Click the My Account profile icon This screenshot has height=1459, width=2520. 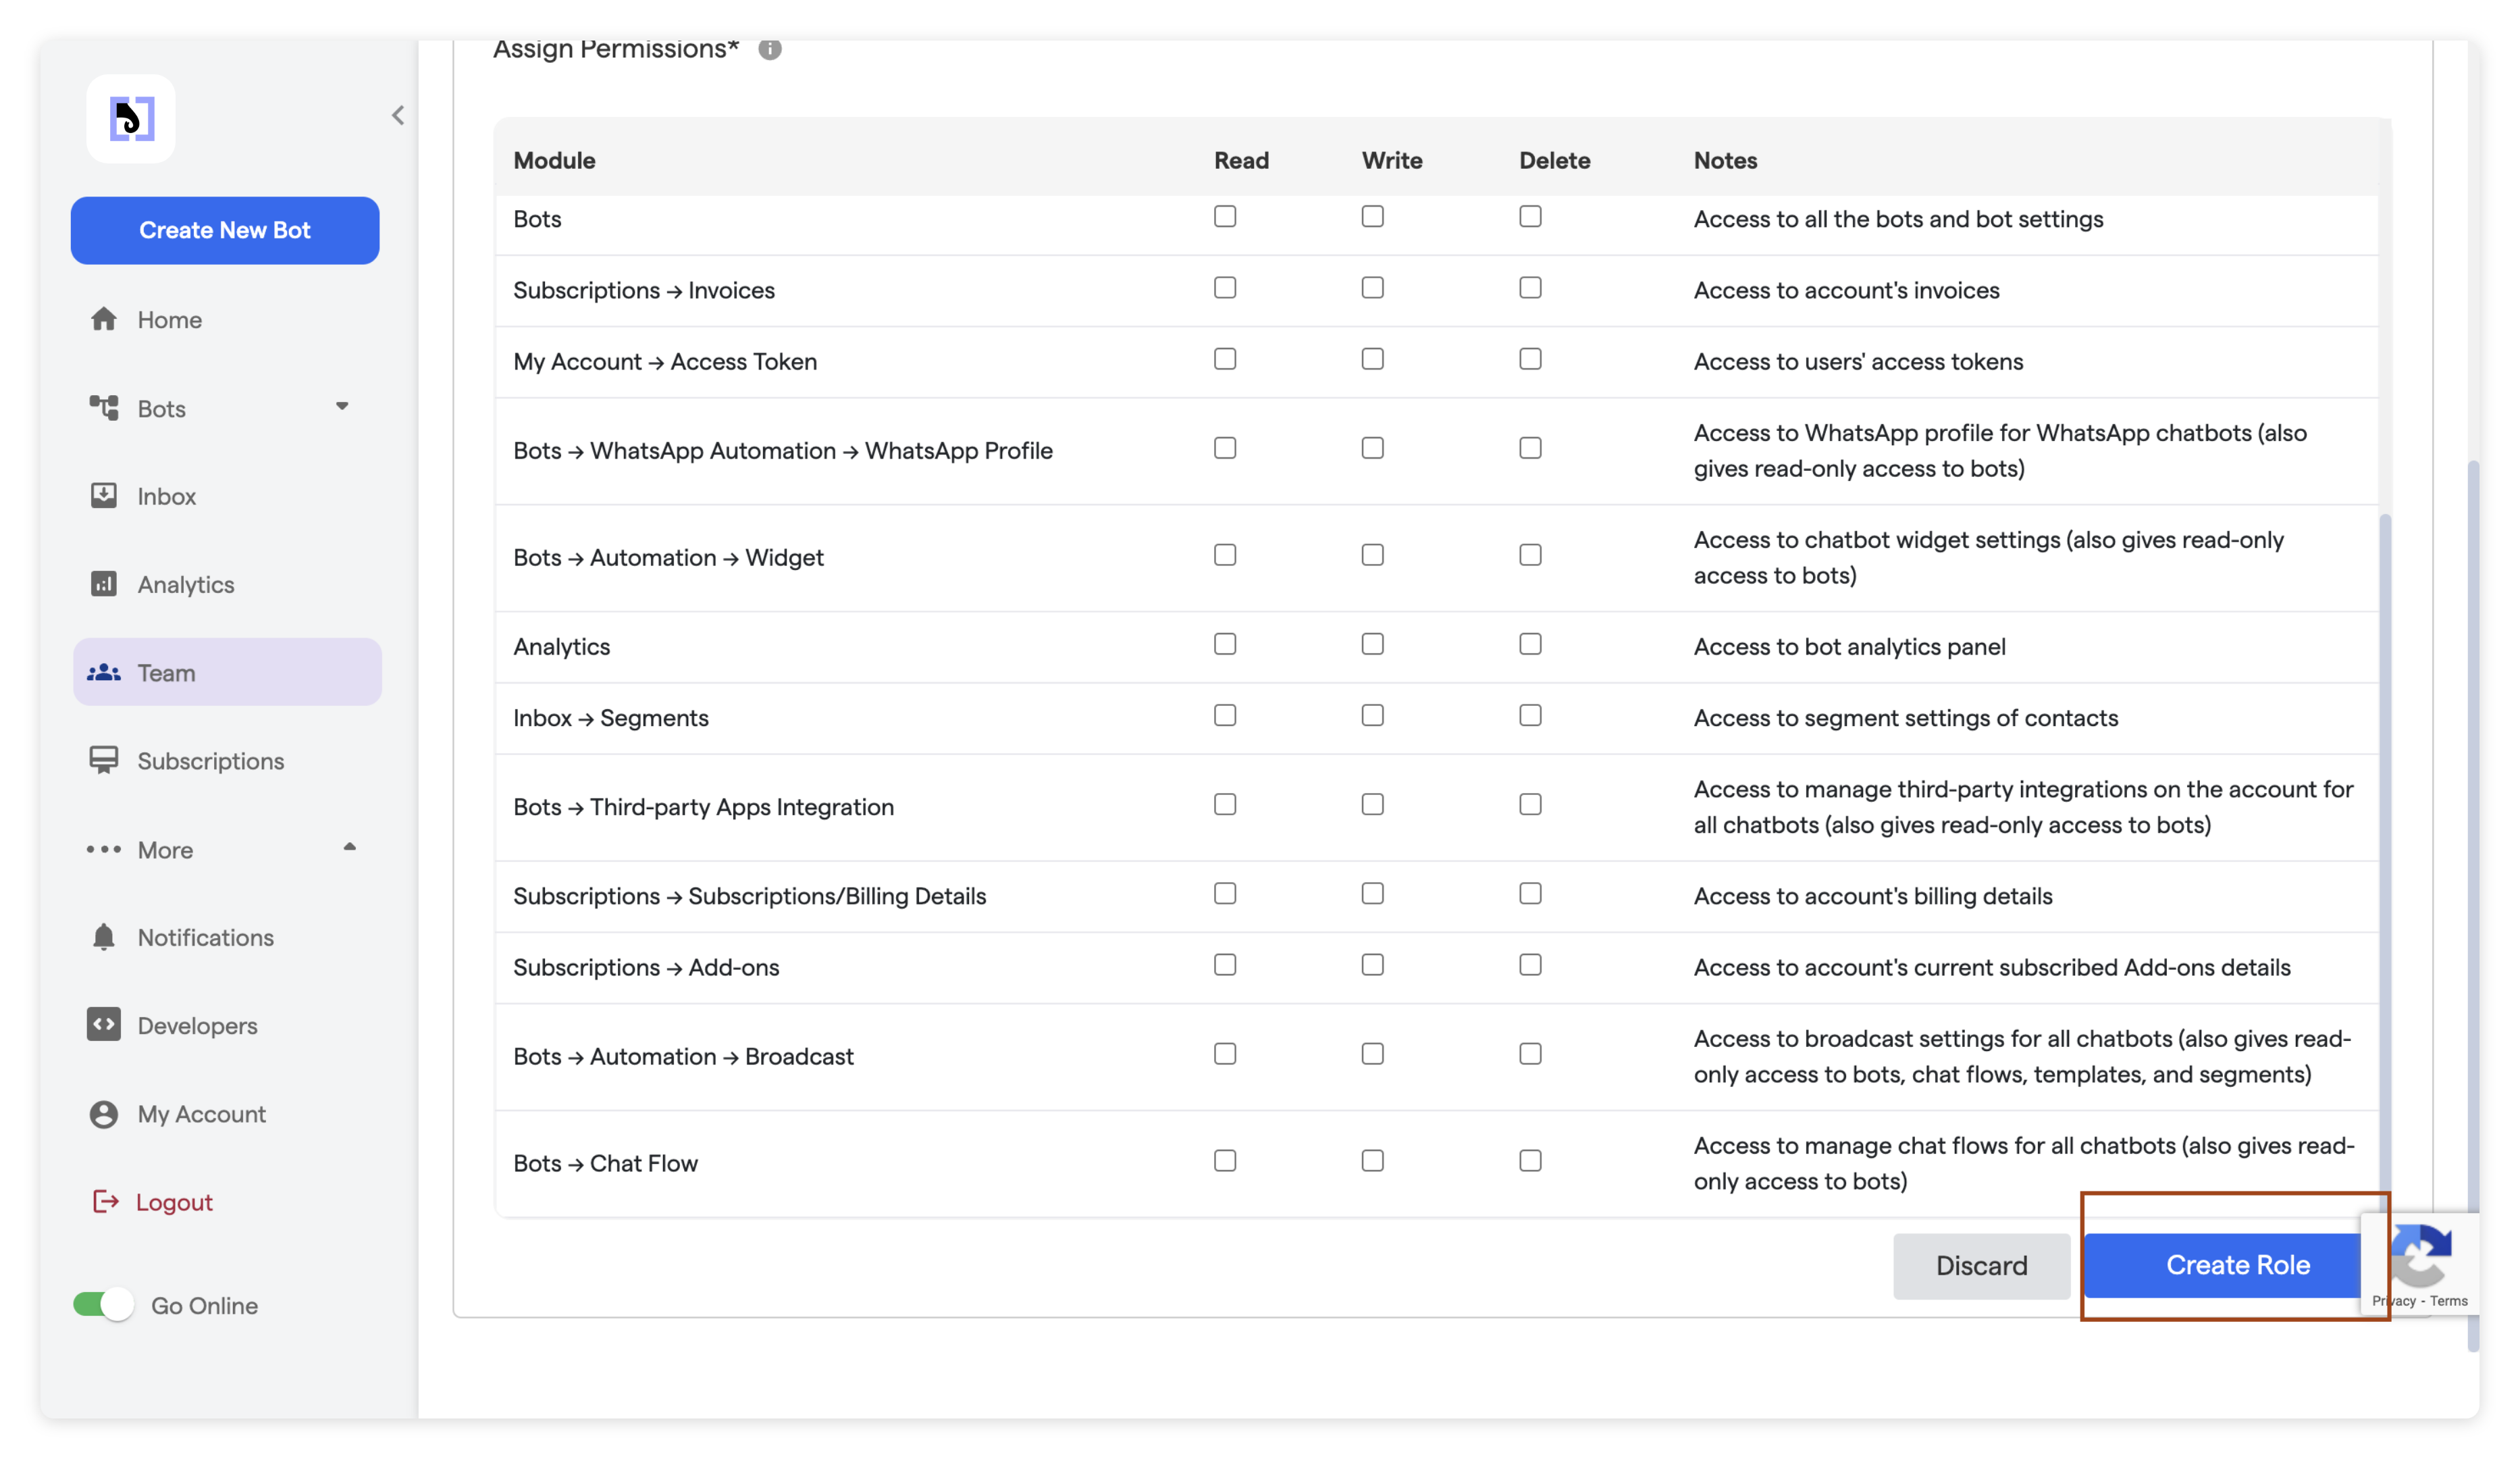coord(104,1114)
